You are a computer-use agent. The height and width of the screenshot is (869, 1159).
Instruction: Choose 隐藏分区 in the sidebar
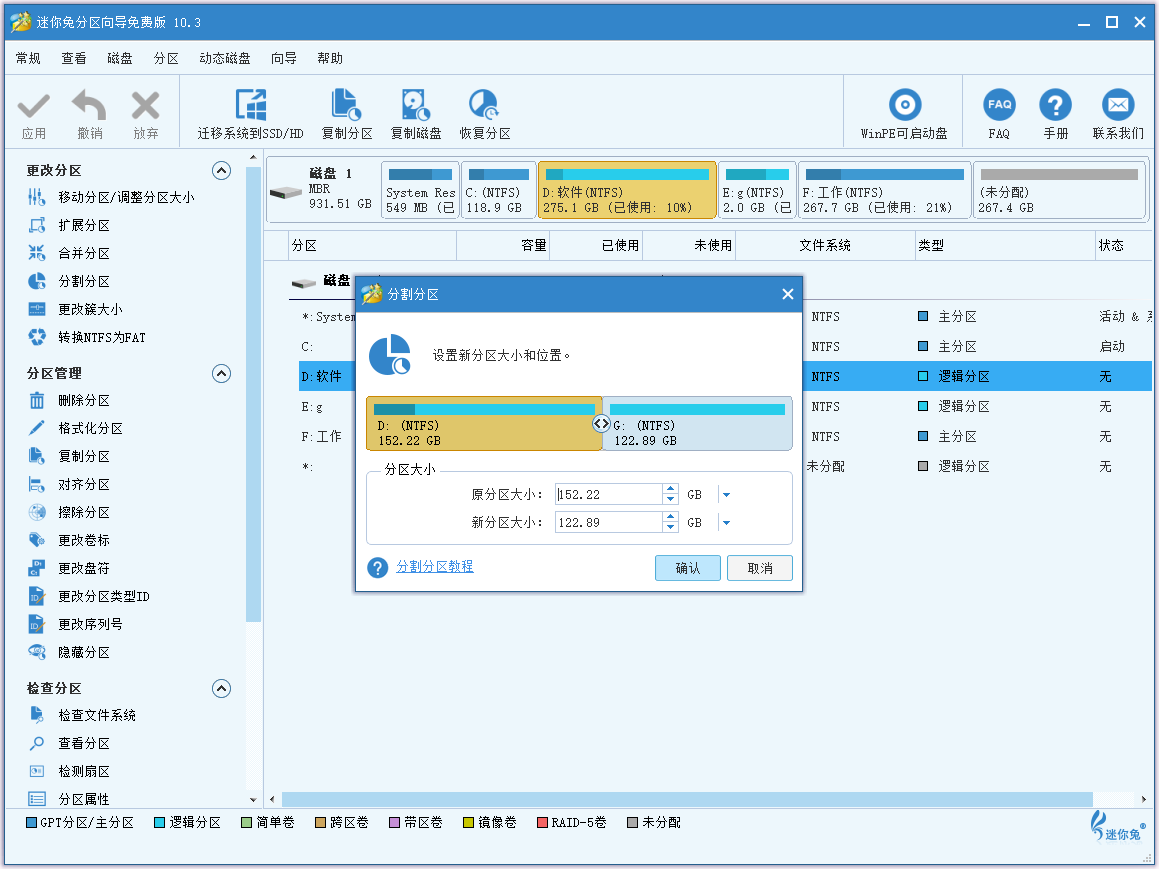click(x=84, y=652)
